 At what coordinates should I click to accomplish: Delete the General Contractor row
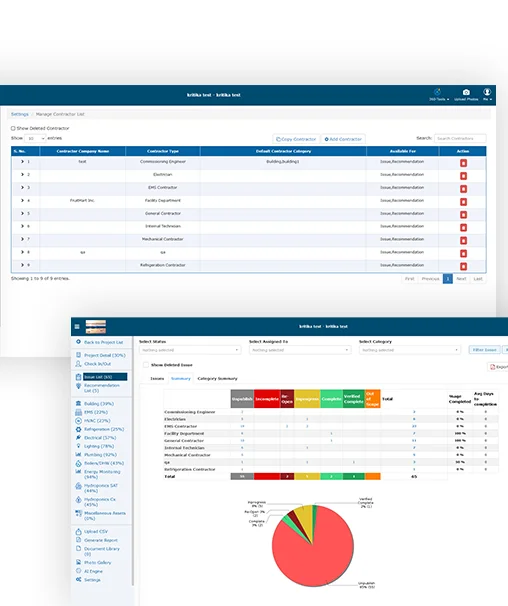tap(463, 215)
